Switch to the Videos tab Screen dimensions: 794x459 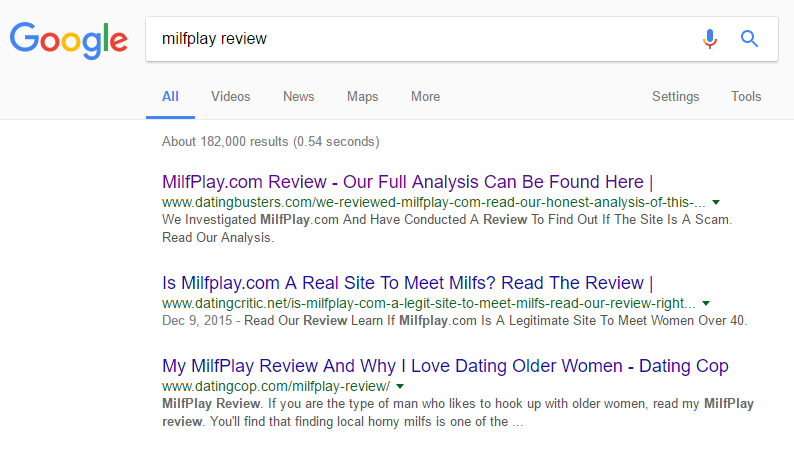(x=230, y=96)
